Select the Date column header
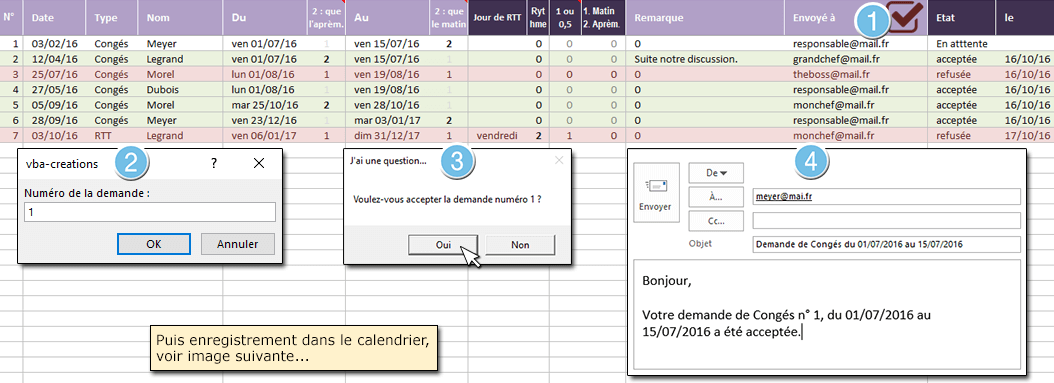The image size is (1054, 383). click(x=55, y=18)
